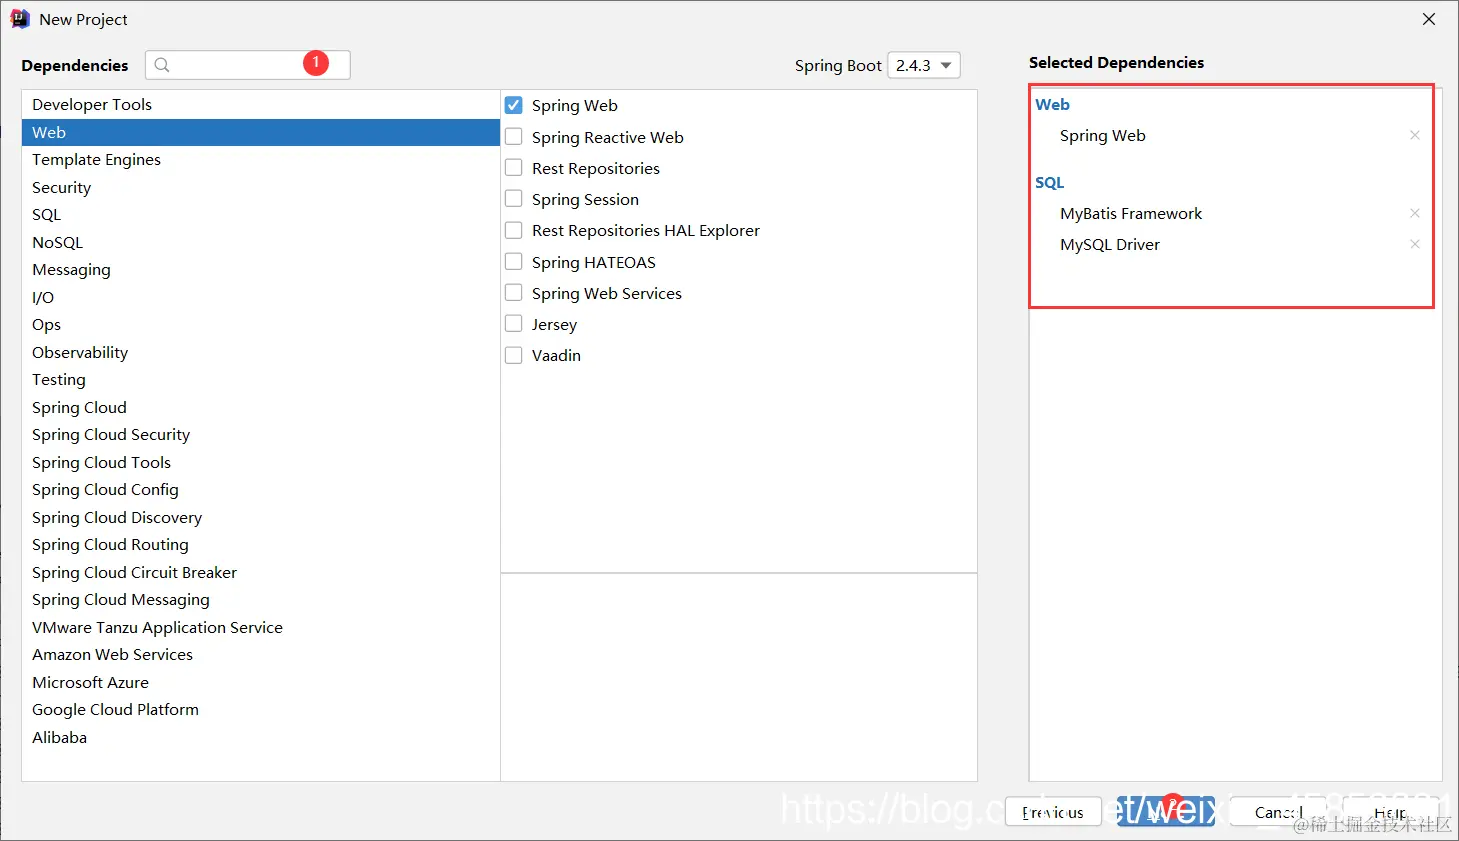The height and width of the screenshot is (841, 1459).
Task: Open Spring Cloud Security category
Action: click(261, 435)
